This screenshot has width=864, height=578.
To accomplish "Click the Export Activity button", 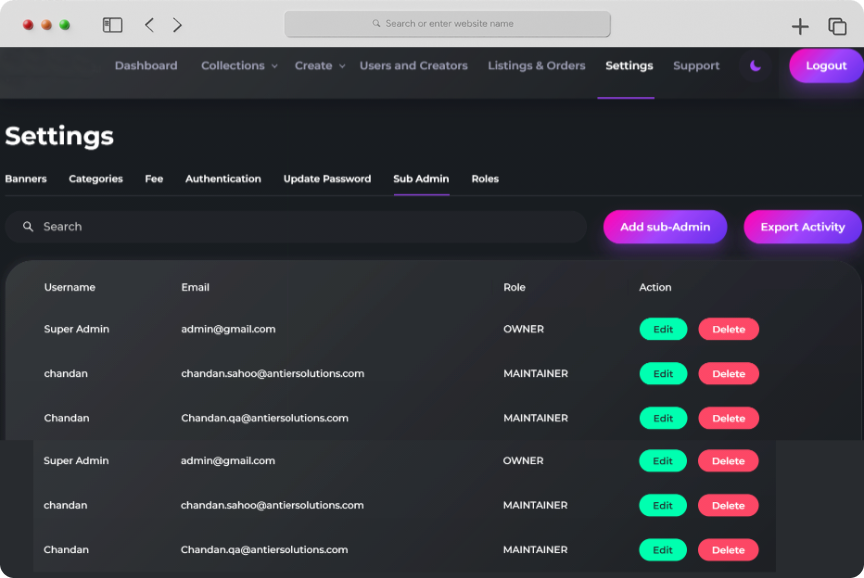I will coord(802,227).
